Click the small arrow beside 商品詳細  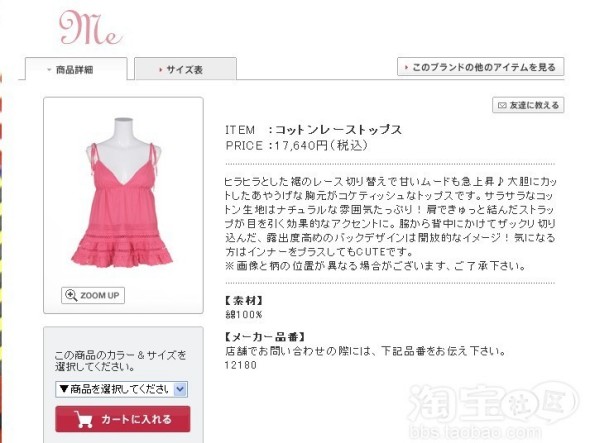(49, 70)
